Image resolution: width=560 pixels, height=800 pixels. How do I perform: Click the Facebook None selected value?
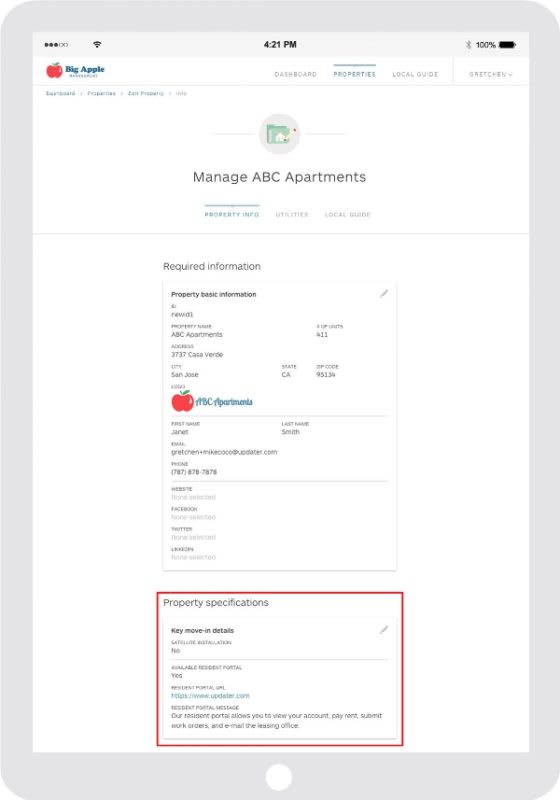pos(193,517)
